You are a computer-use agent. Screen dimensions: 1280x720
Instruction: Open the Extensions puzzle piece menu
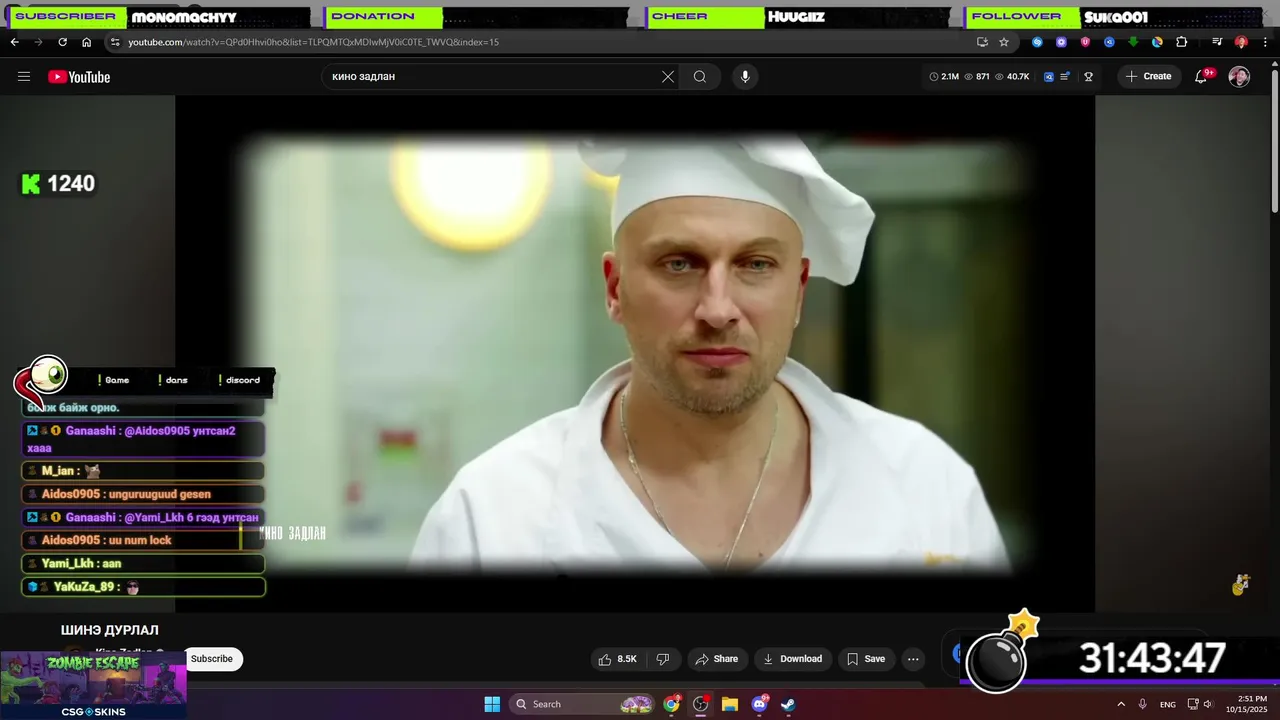[1181, 42]
